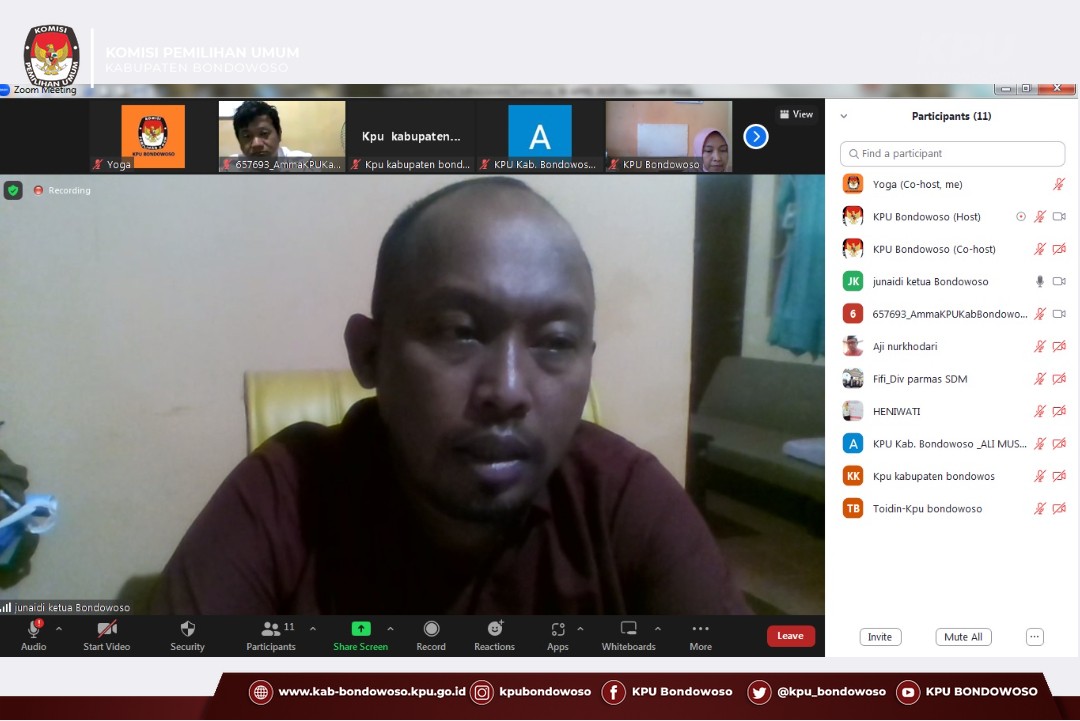This screenshot has width=1080, height=721.
Task: Click the Record icon in toolbar
Action: pyautogui.click(x=431, y=629)
